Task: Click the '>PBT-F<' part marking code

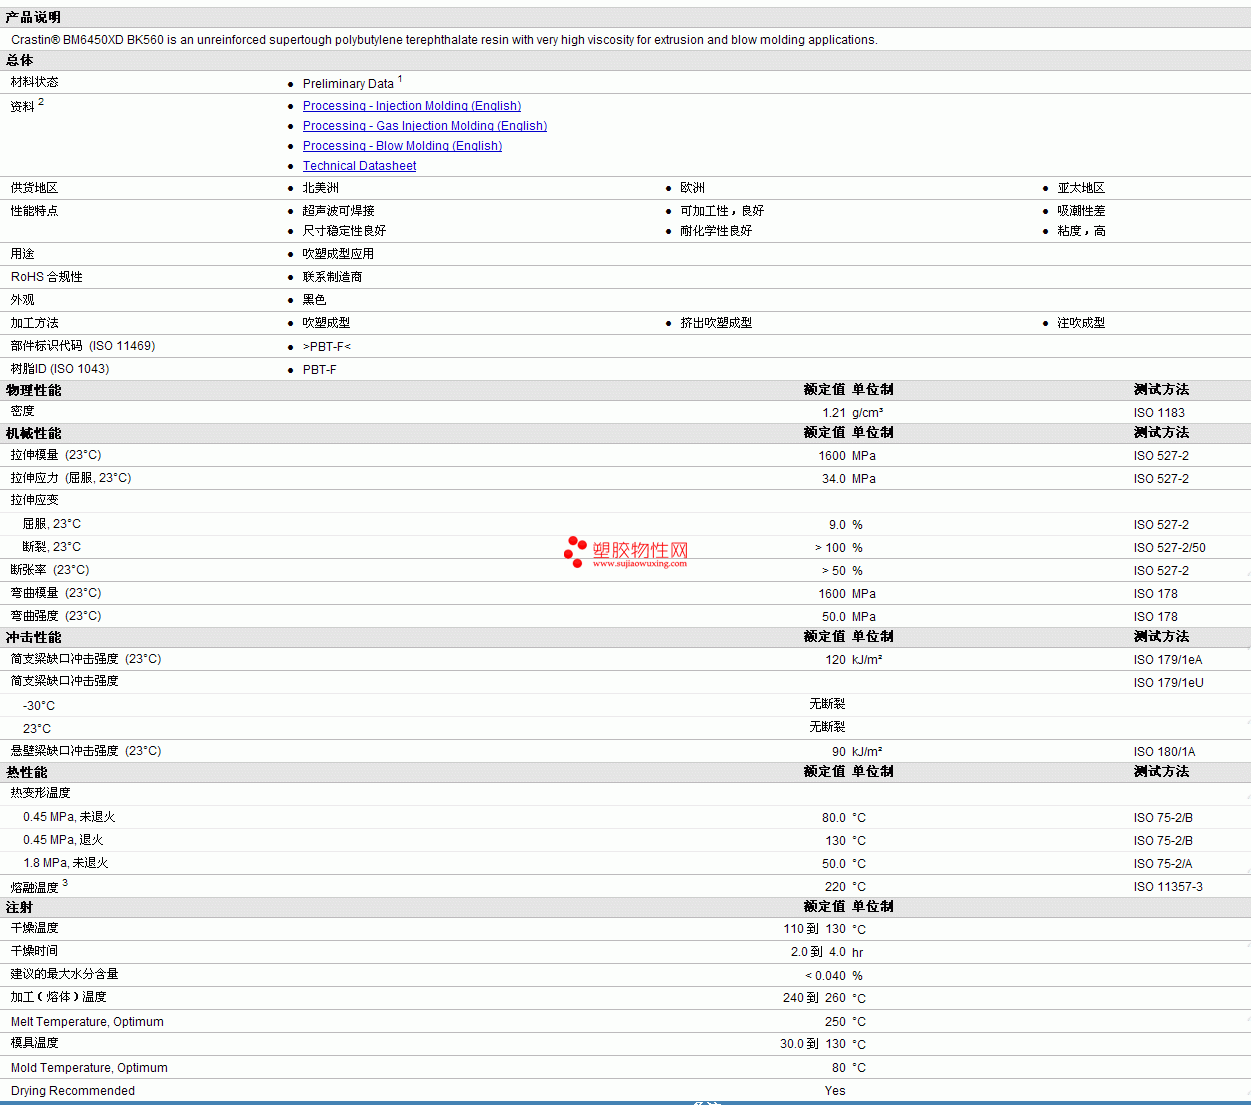Action: point(327,347)
